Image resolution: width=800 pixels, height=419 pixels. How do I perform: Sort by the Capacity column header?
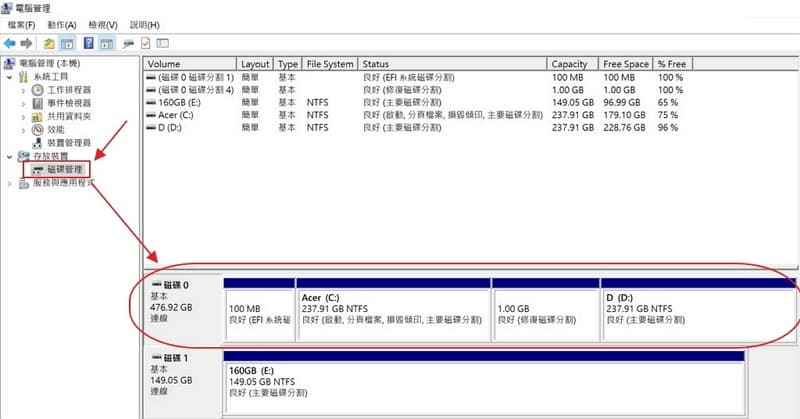pos(572,64)
